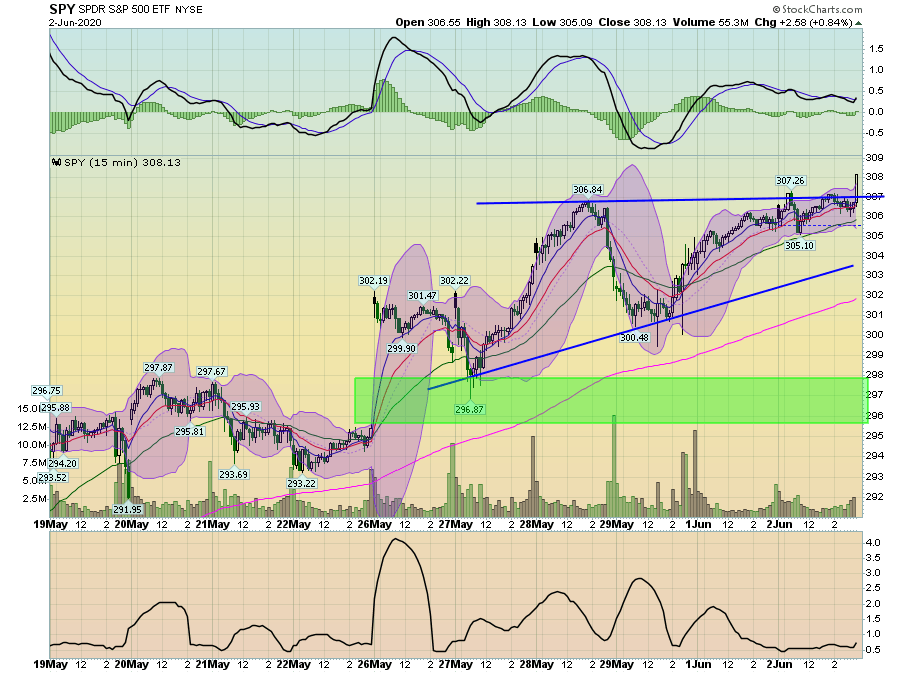Click the 295.81 price label
Viewport: 900px width, 673px height.
point(189,431)
